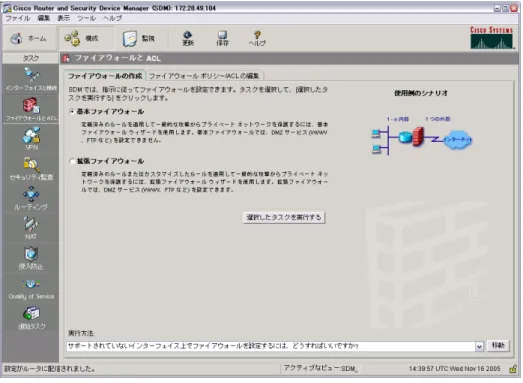This screenshot has width=523, height=383.
Task: Click the 移動 button beside the dropdown
Action: point(498,346)
